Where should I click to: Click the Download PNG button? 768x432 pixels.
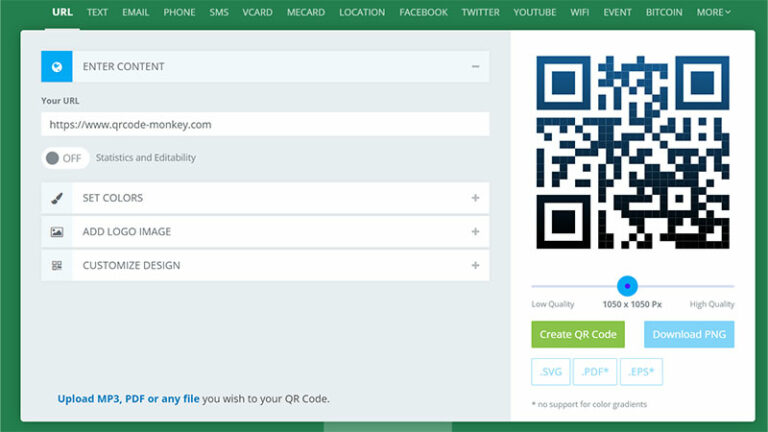[x=689, y=334]
